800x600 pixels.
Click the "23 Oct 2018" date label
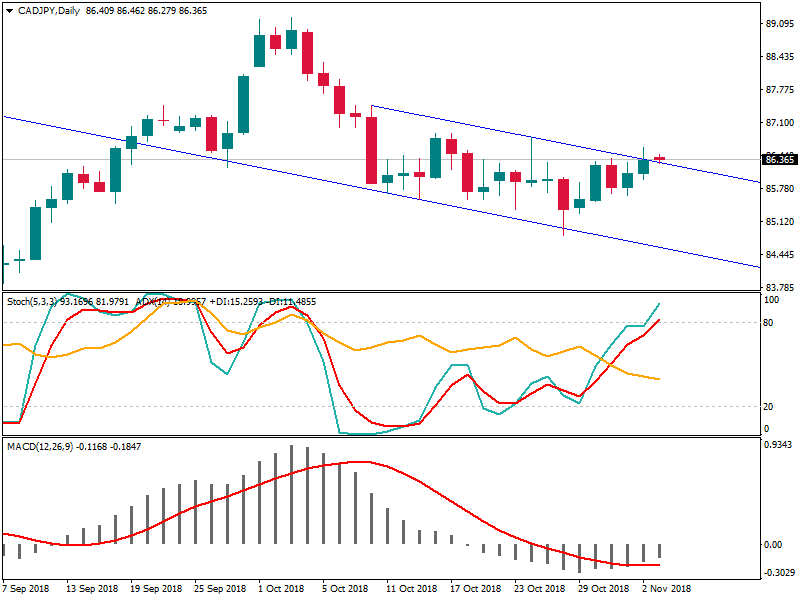tap(540, 589)
